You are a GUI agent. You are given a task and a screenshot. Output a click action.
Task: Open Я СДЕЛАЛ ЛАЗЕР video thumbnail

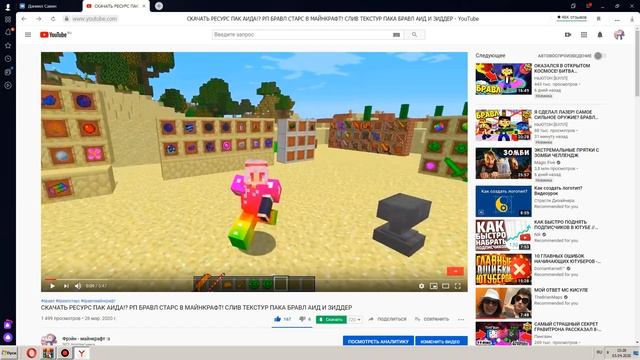(503, 125)
